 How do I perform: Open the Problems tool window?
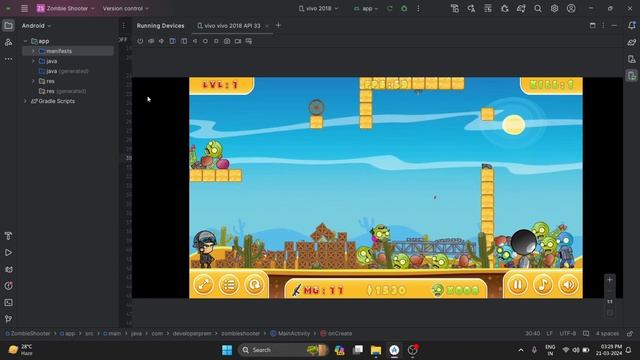click(8, 286)
